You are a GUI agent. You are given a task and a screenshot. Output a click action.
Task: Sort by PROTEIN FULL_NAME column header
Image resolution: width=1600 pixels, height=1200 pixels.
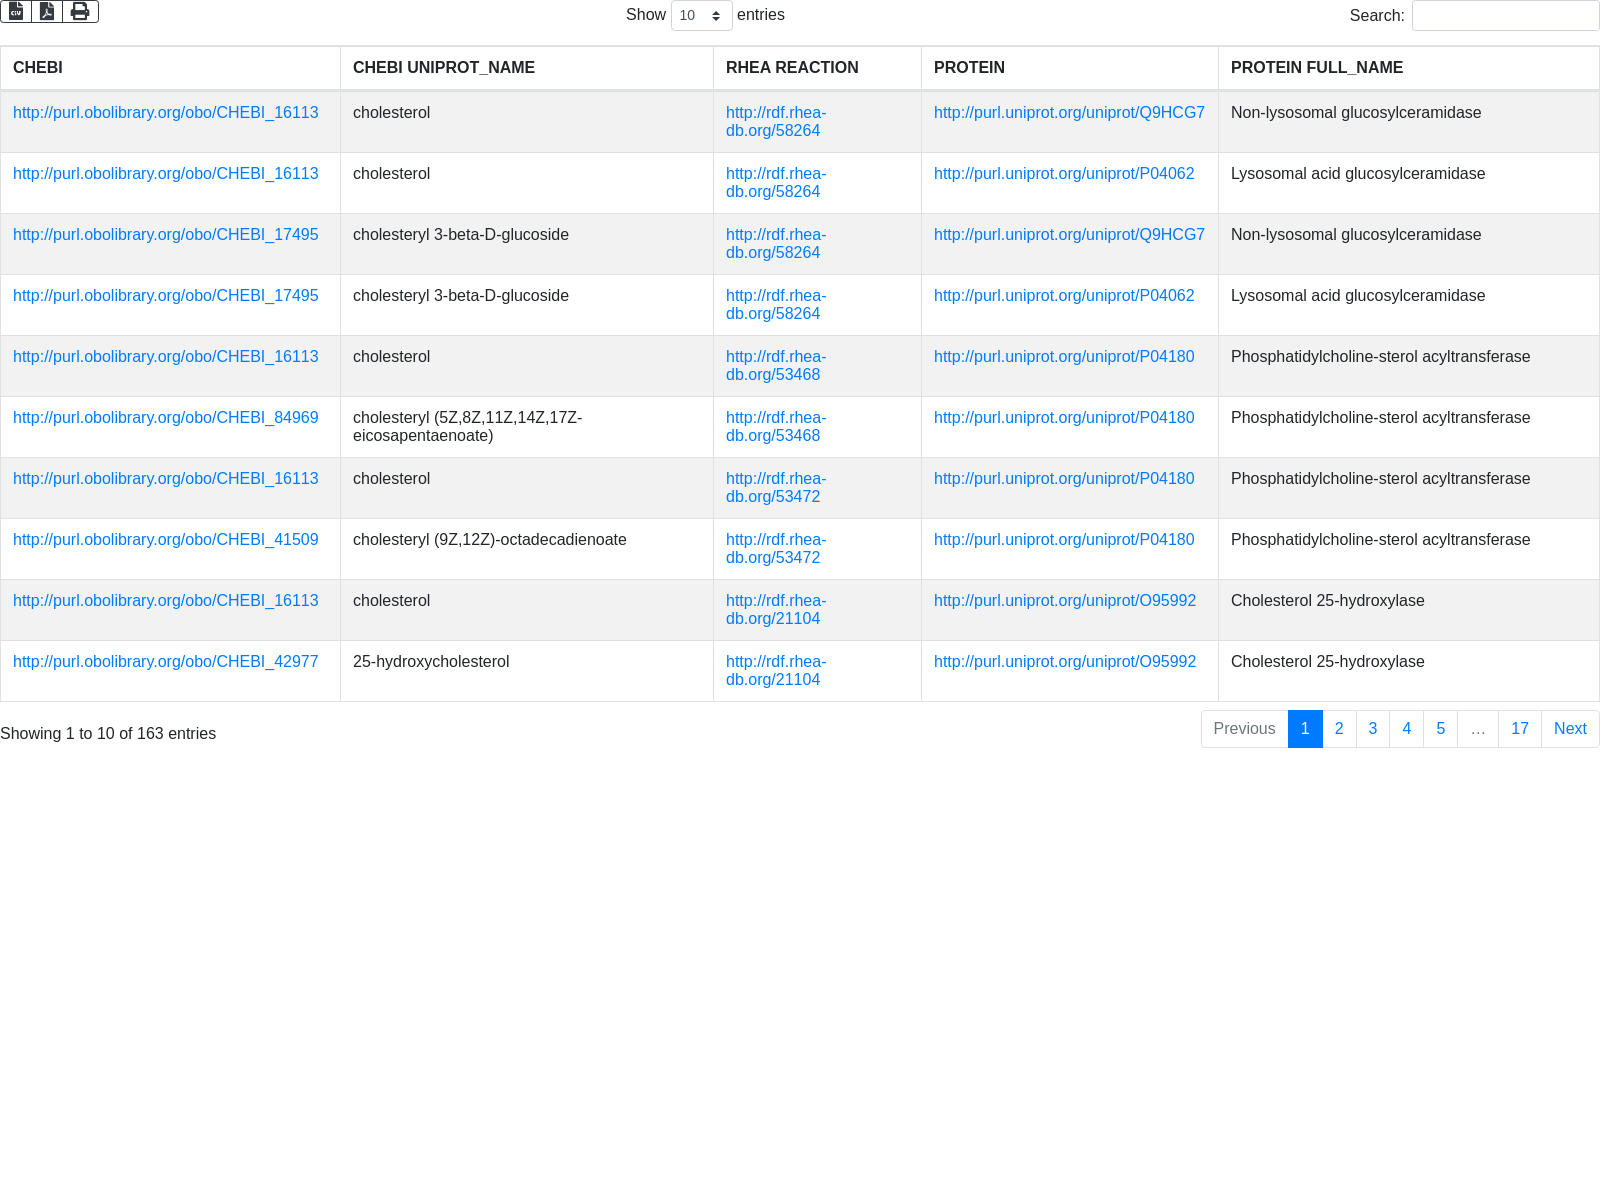click(1317, 68)
